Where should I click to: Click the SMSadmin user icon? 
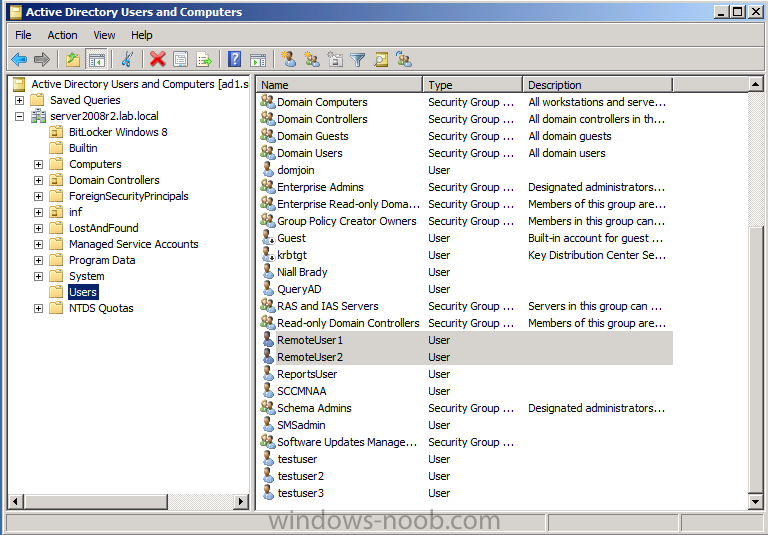click(x=267, y=425)
